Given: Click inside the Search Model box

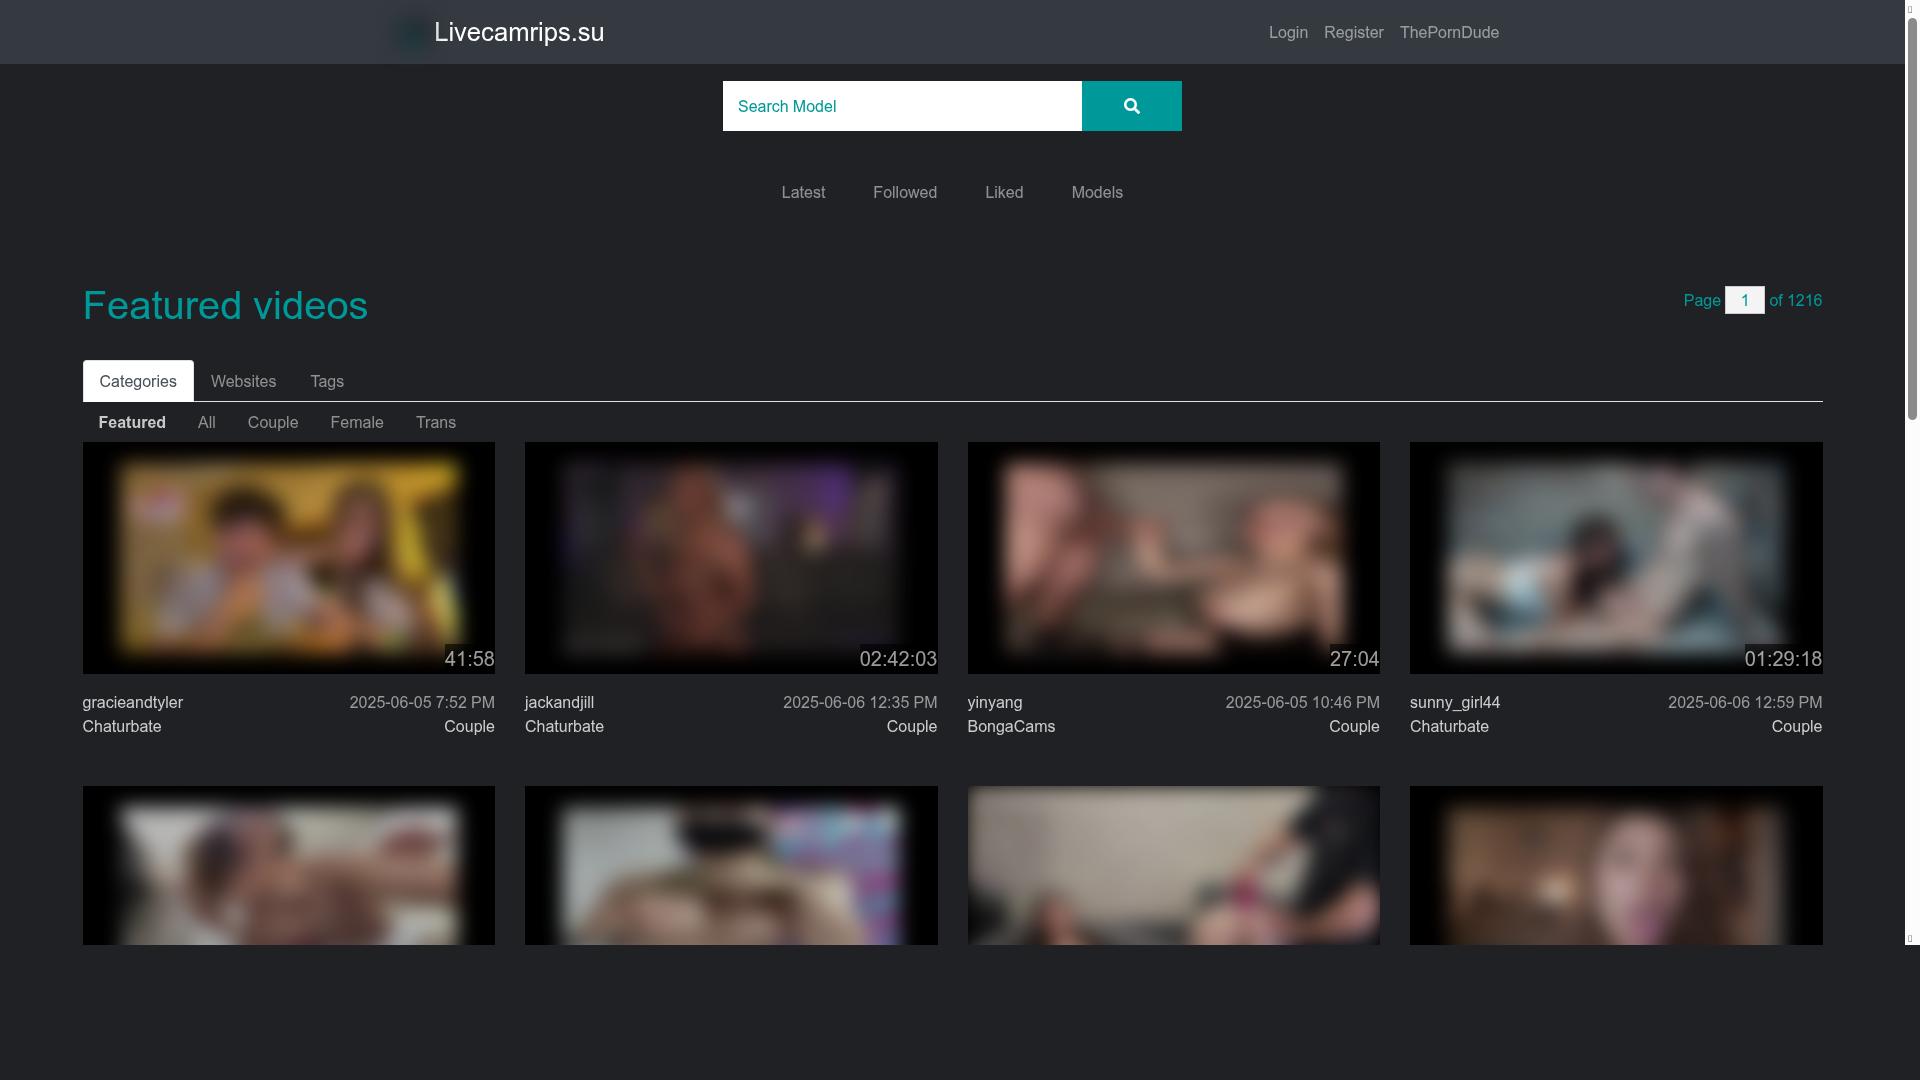Looking at the screenshot, I should tap(900, 105).
